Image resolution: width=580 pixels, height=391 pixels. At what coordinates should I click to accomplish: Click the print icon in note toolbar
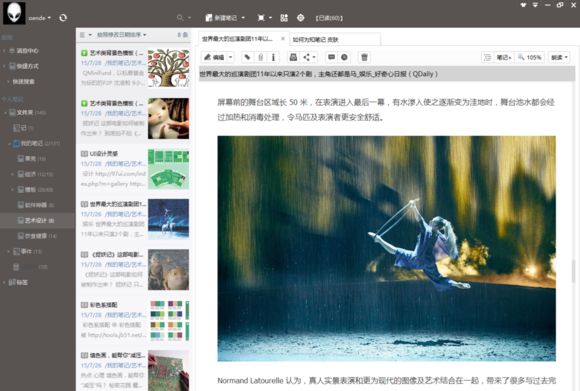click(x=293, y=57)
